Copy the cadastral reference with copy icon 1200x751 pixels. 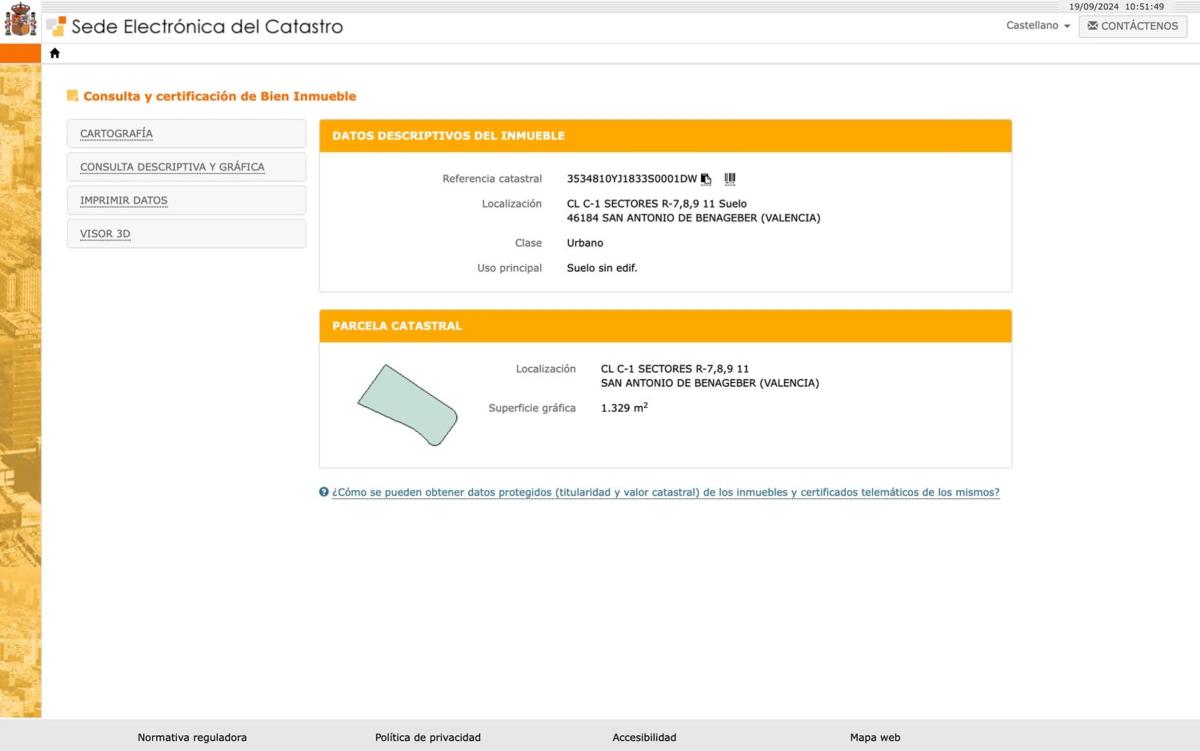[x=706, y=179]
